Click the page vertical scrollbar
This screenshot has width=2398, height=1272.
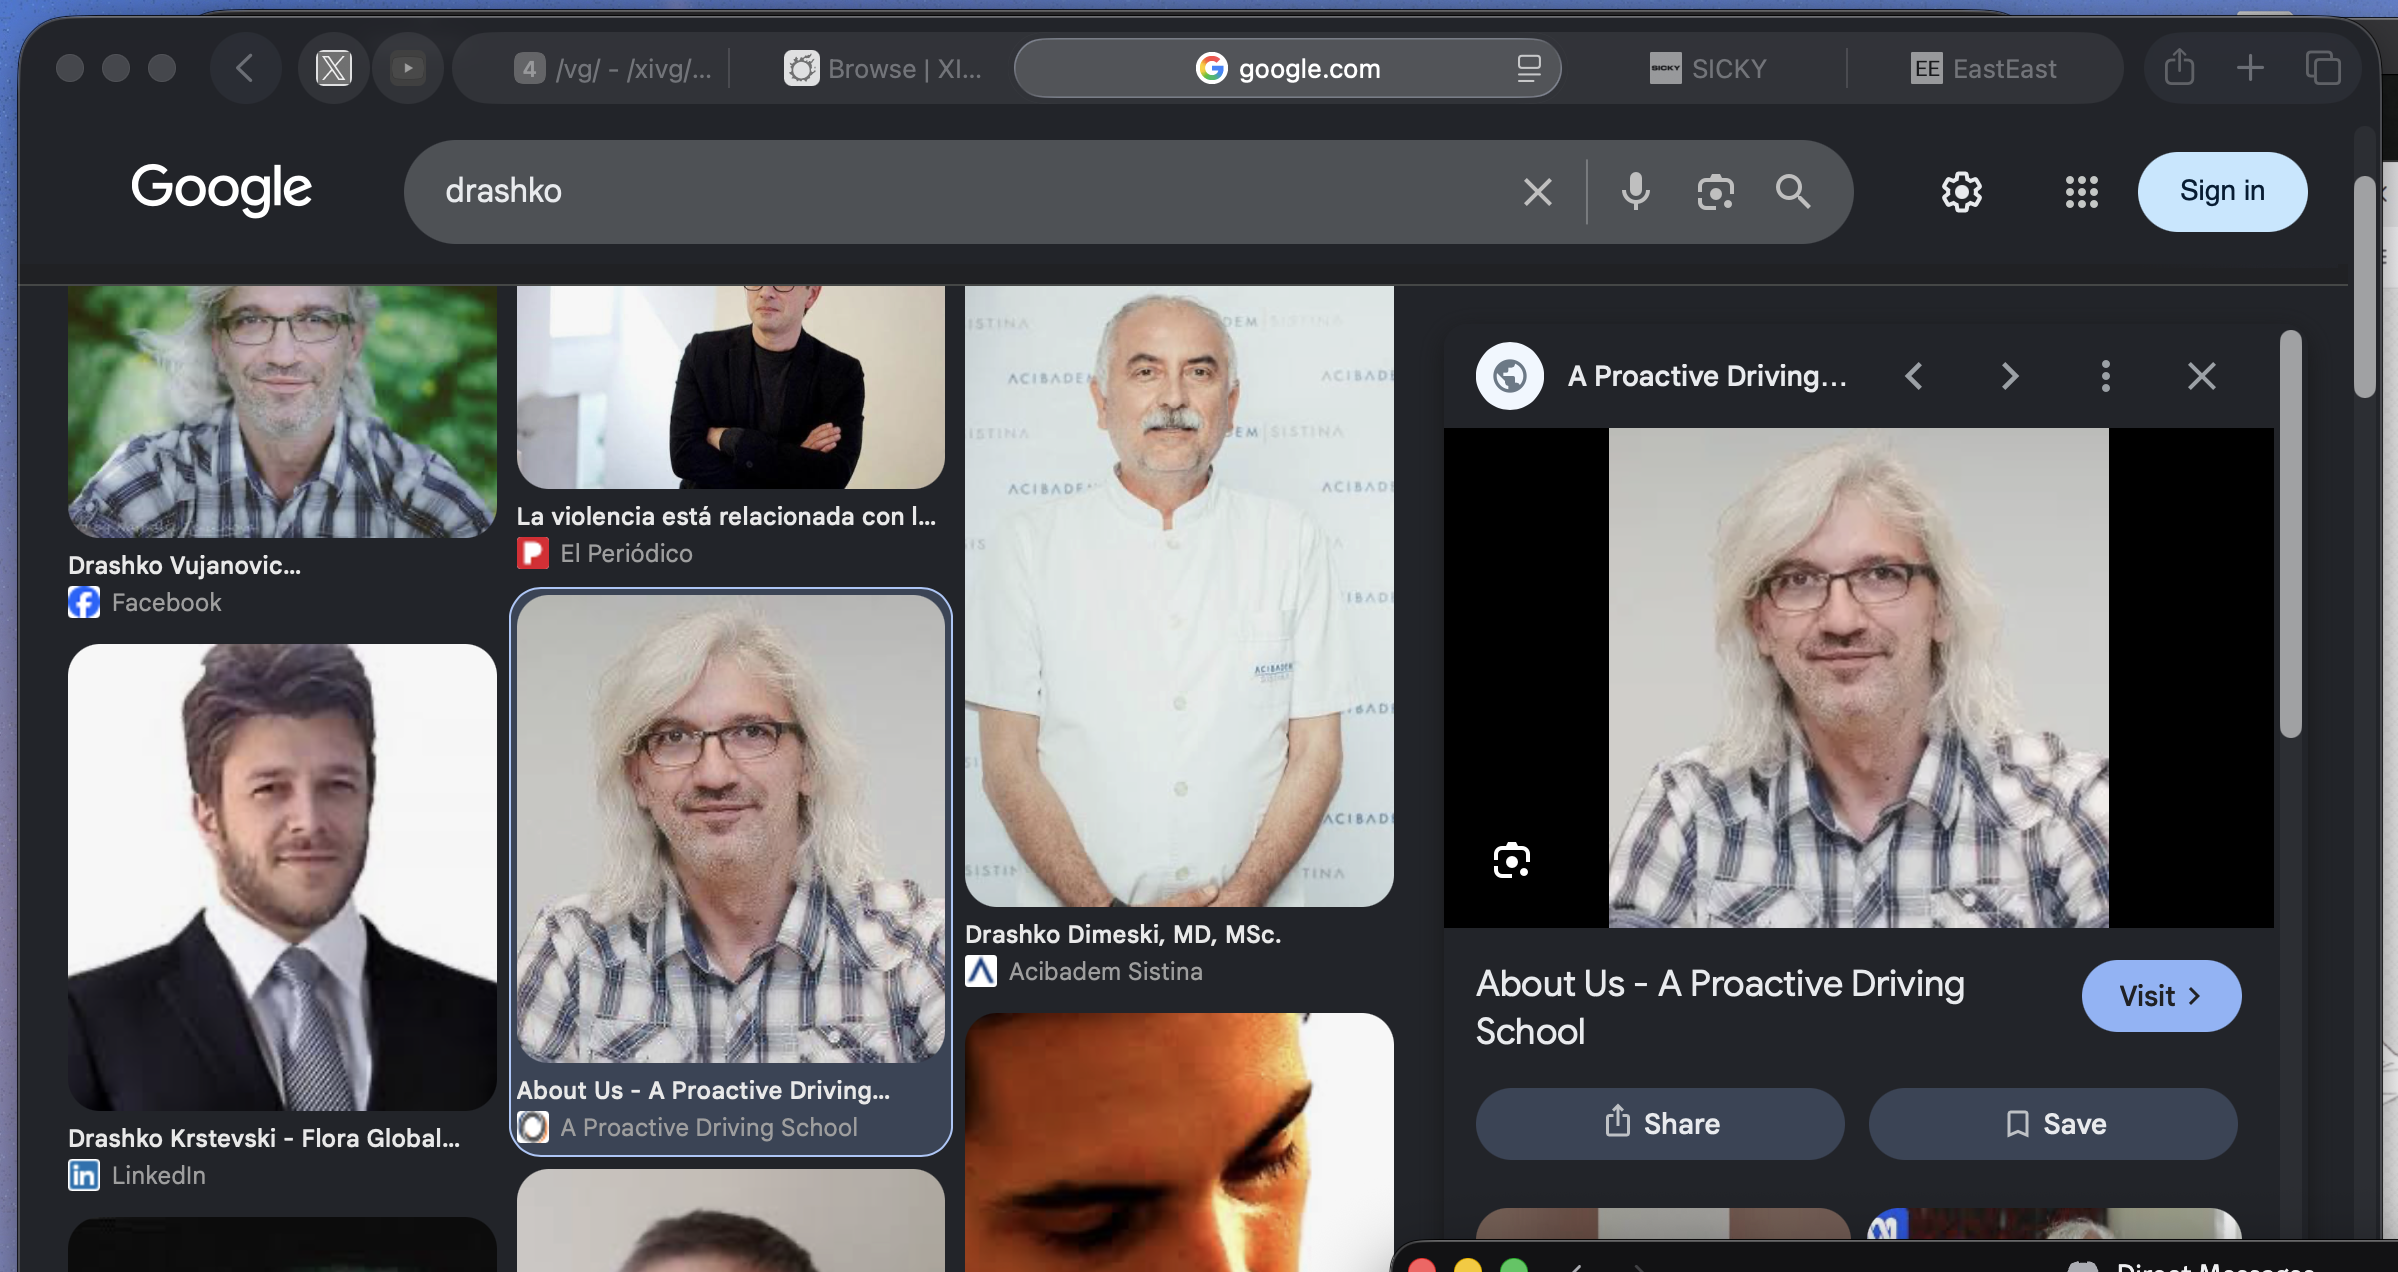click(x=2364, y=287)
